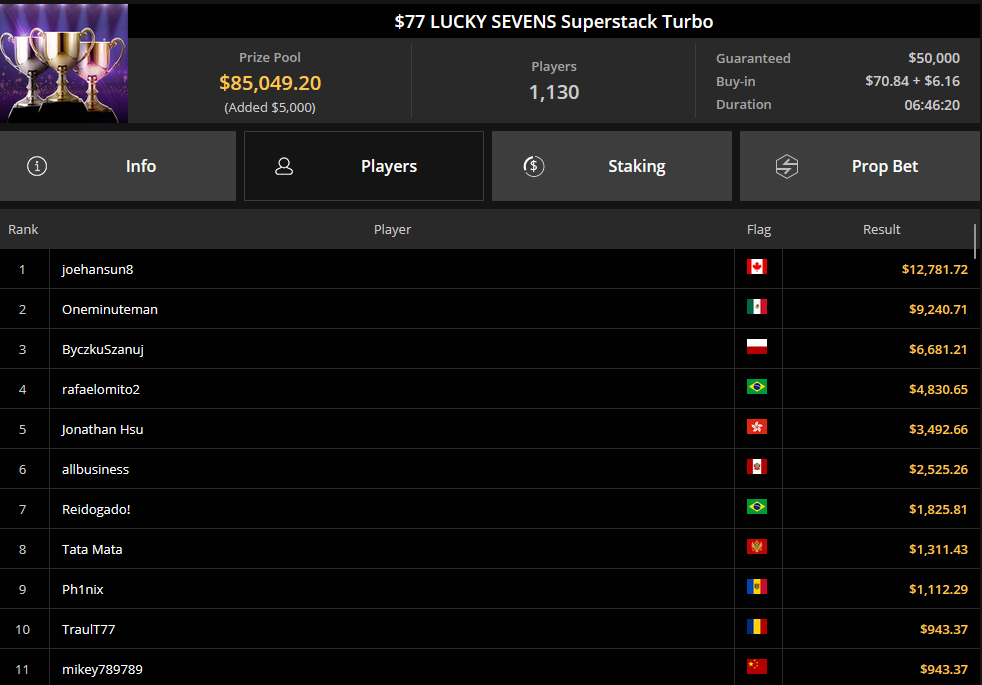Open the Prop Bet tab
The width and height of the screenshot is (982, 685).
[x=860, y=166]
